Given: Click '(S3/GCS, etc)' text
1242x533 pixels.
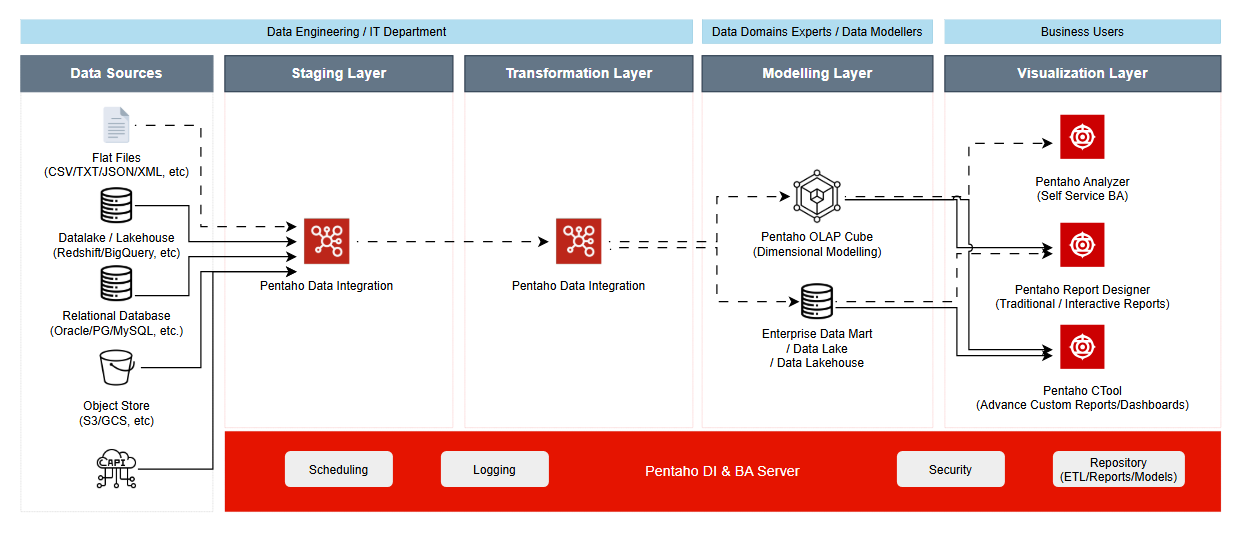Looking at the screenshot, I should [x=116, y=420].
